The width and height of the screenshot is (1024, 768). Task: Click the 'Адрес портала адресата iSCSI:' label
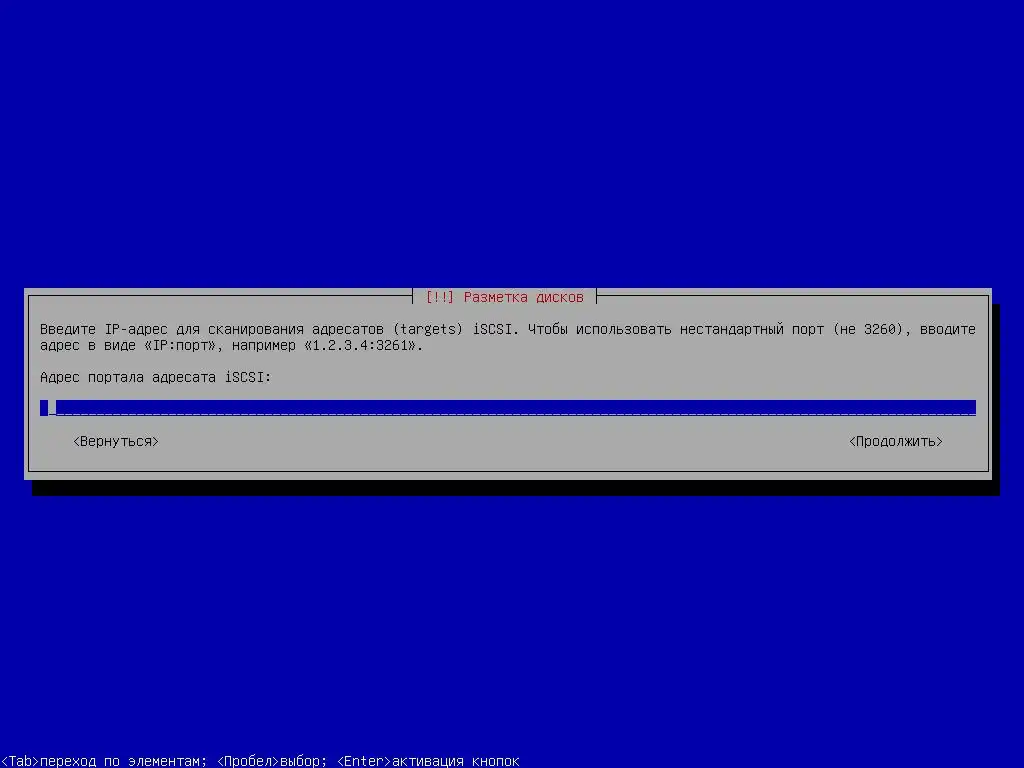point(155,377)
